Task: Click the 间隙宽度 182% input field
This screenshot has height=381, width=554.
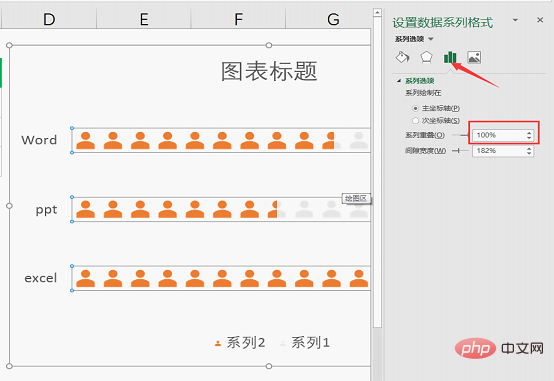Action: click(x=499, y=151)
